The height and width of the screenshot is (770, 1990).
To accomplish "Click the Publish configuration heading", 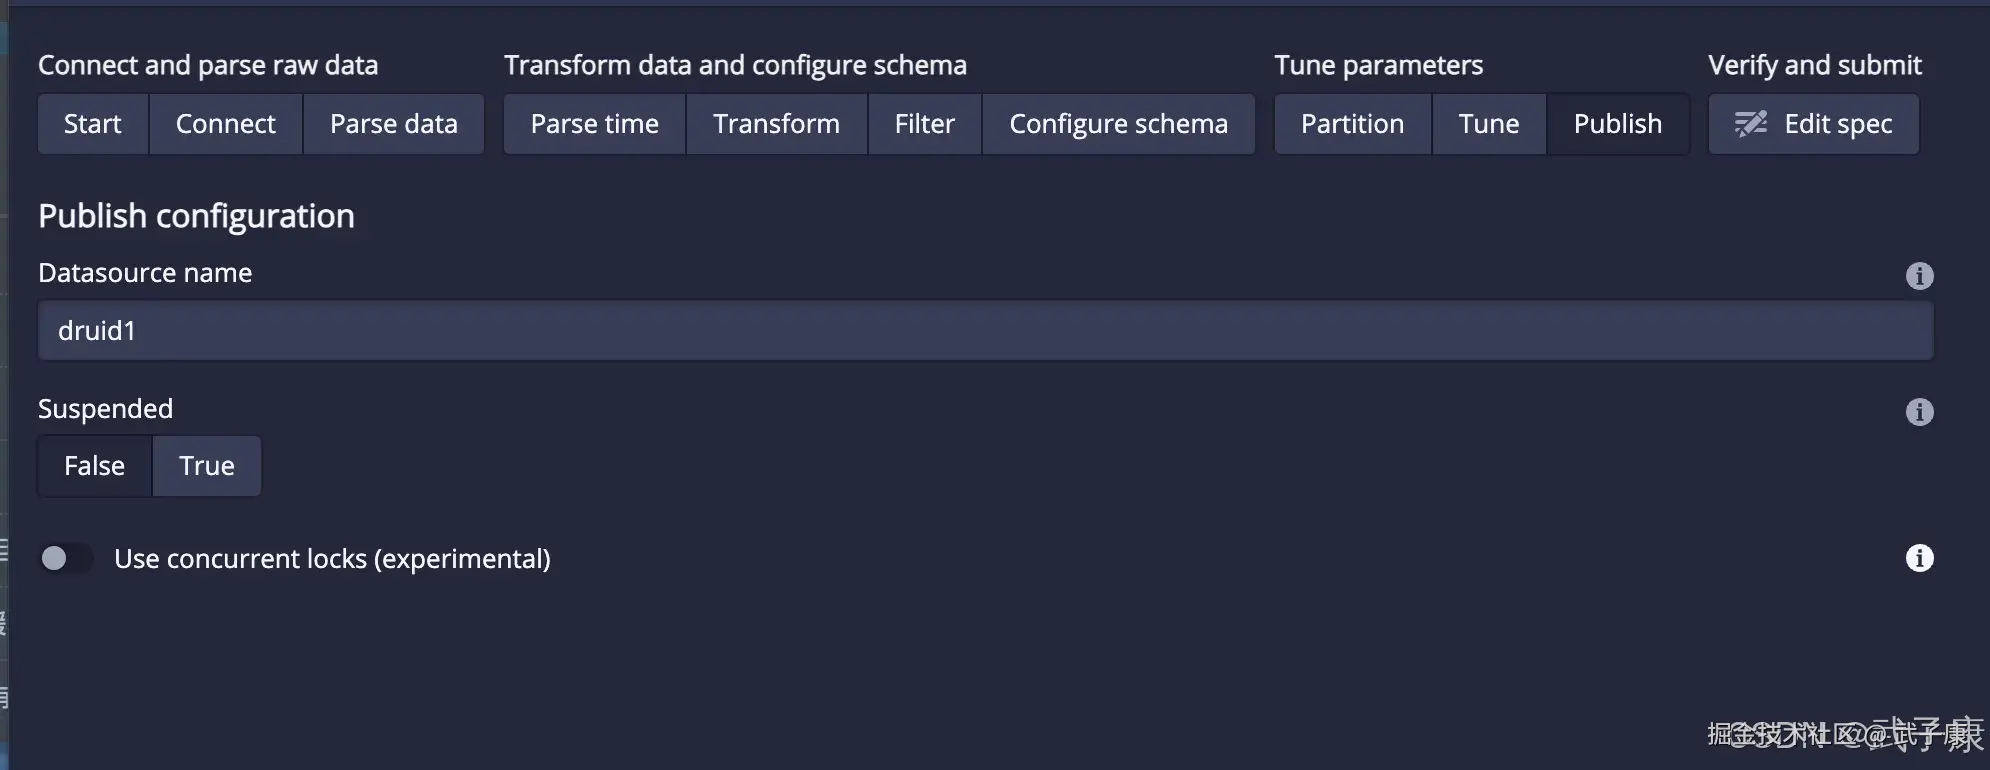I will [x=196, y=216].
